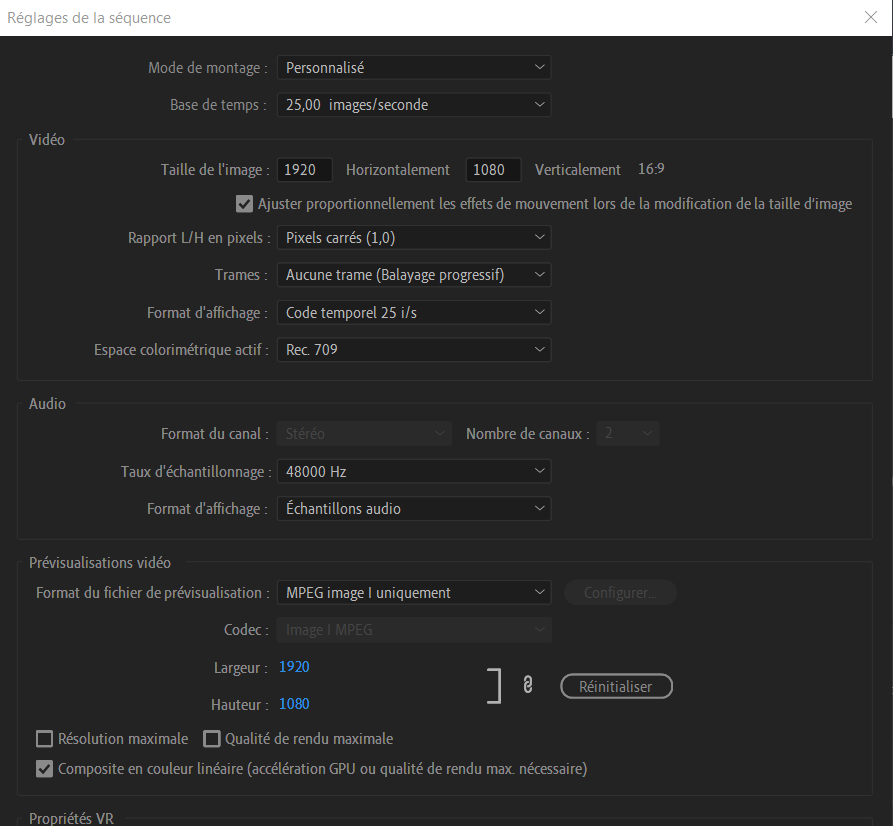Click the Largeur preview value 1920
Screen dimensions: 893x826
point(294,667)
